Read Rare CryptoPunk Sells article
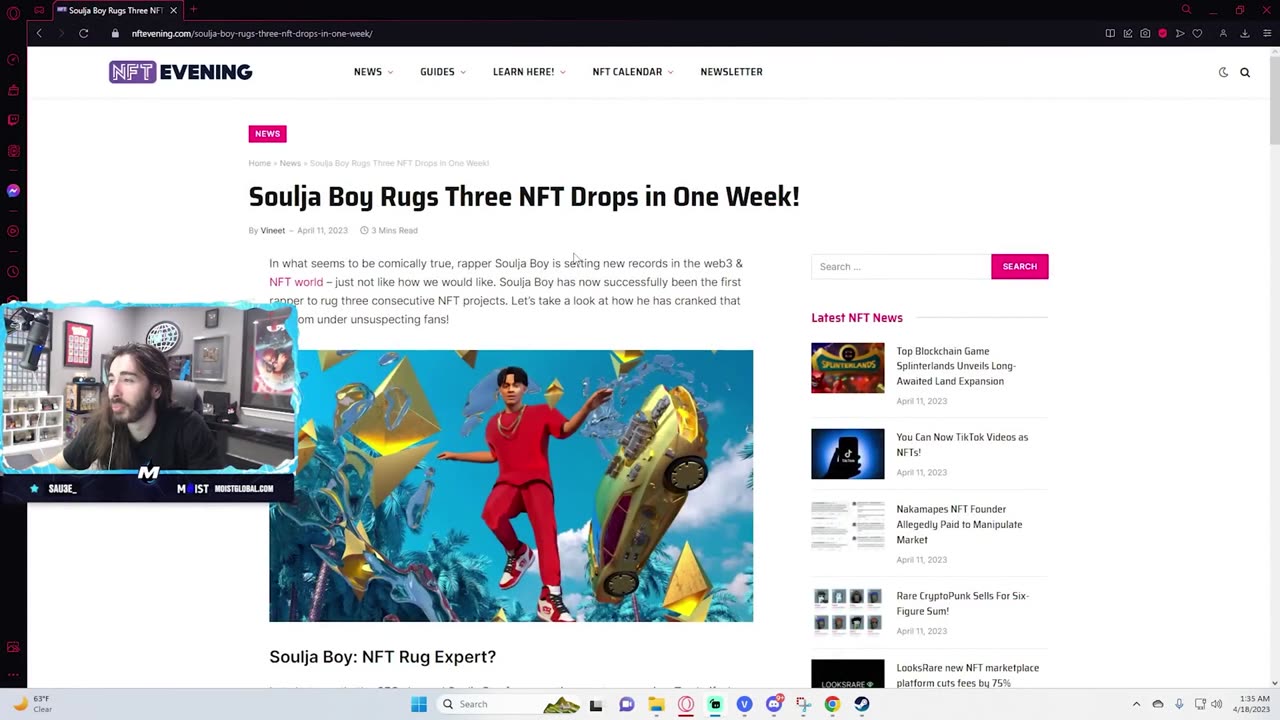Image resolution: width=1280 pixels, height=720 pixels. 962,603
